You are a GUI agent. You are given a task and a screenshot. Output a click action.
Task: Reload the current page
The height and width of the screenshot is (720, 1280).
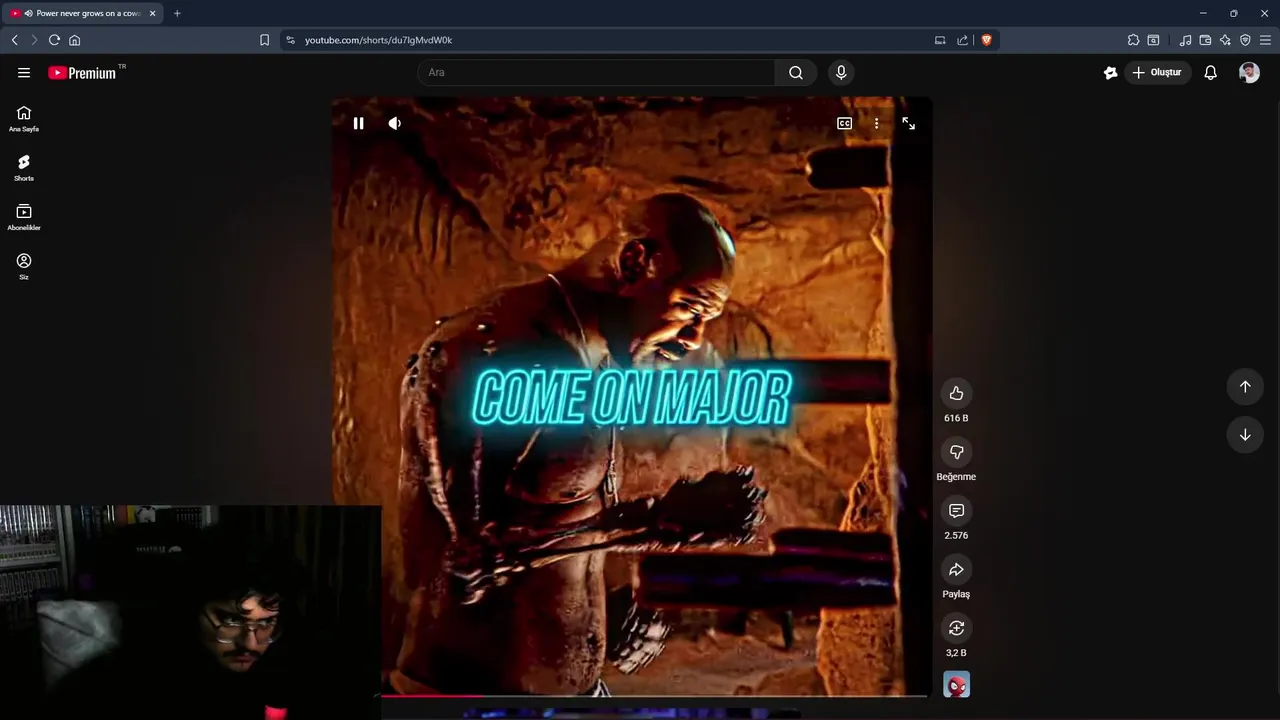[54, 40]
